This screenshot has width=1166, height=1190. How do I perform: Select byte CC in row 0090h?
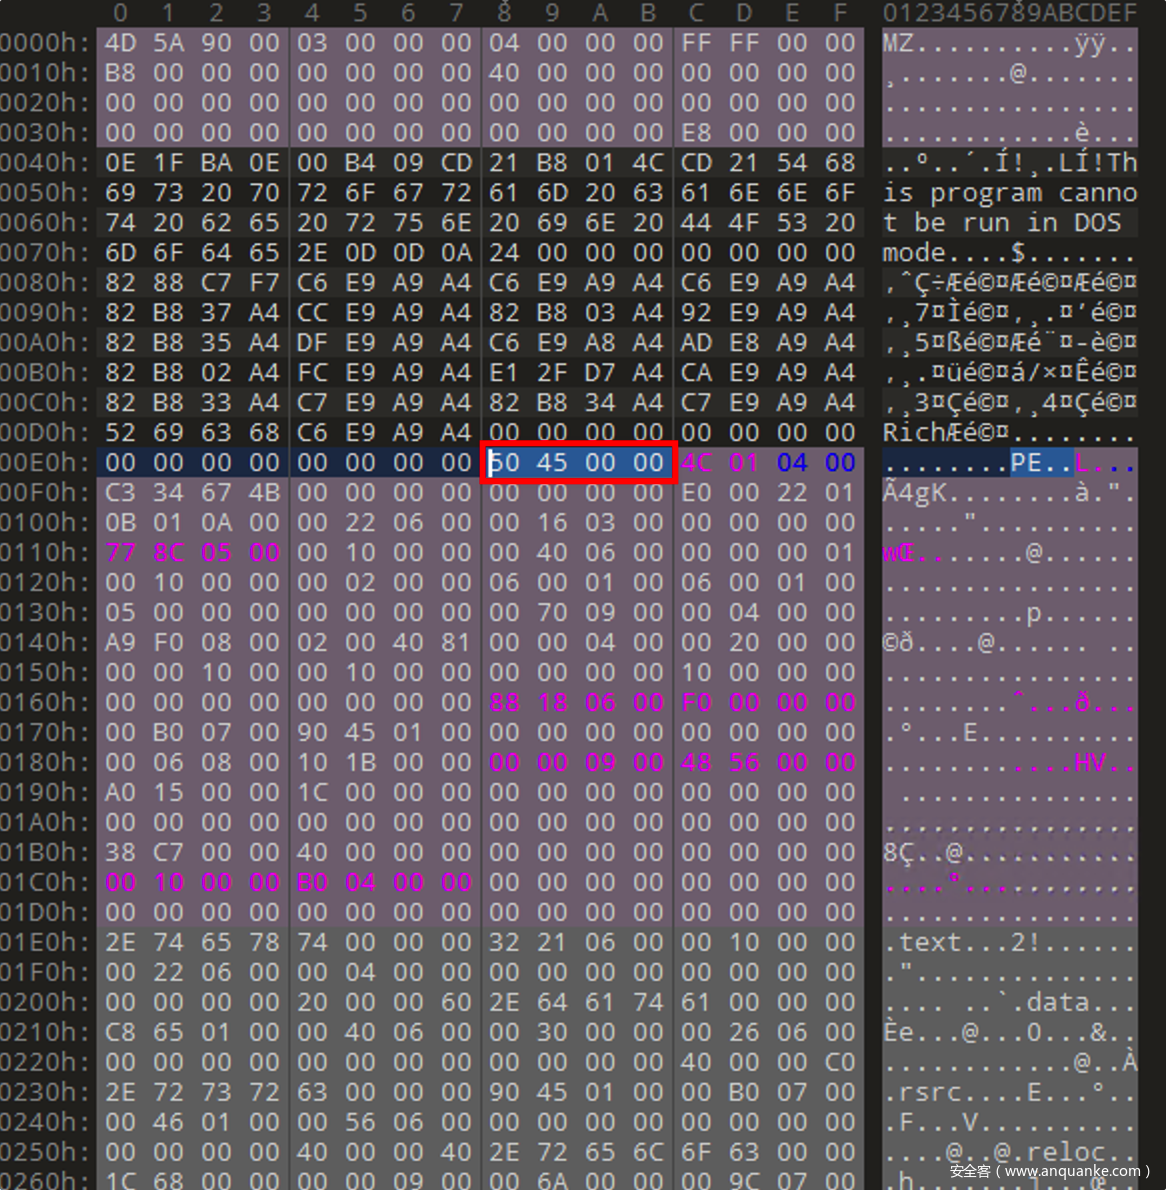(x=312, y=313)
